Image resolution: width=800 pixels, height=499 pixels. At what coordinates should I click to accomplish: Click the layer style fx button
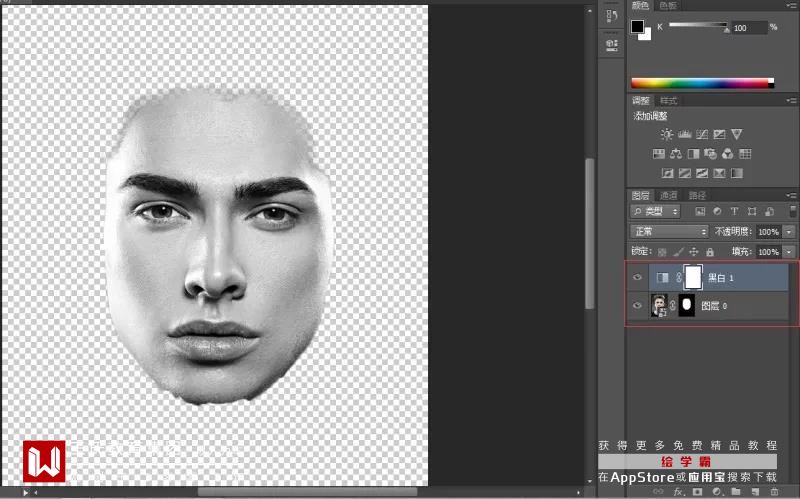point(678,492)
